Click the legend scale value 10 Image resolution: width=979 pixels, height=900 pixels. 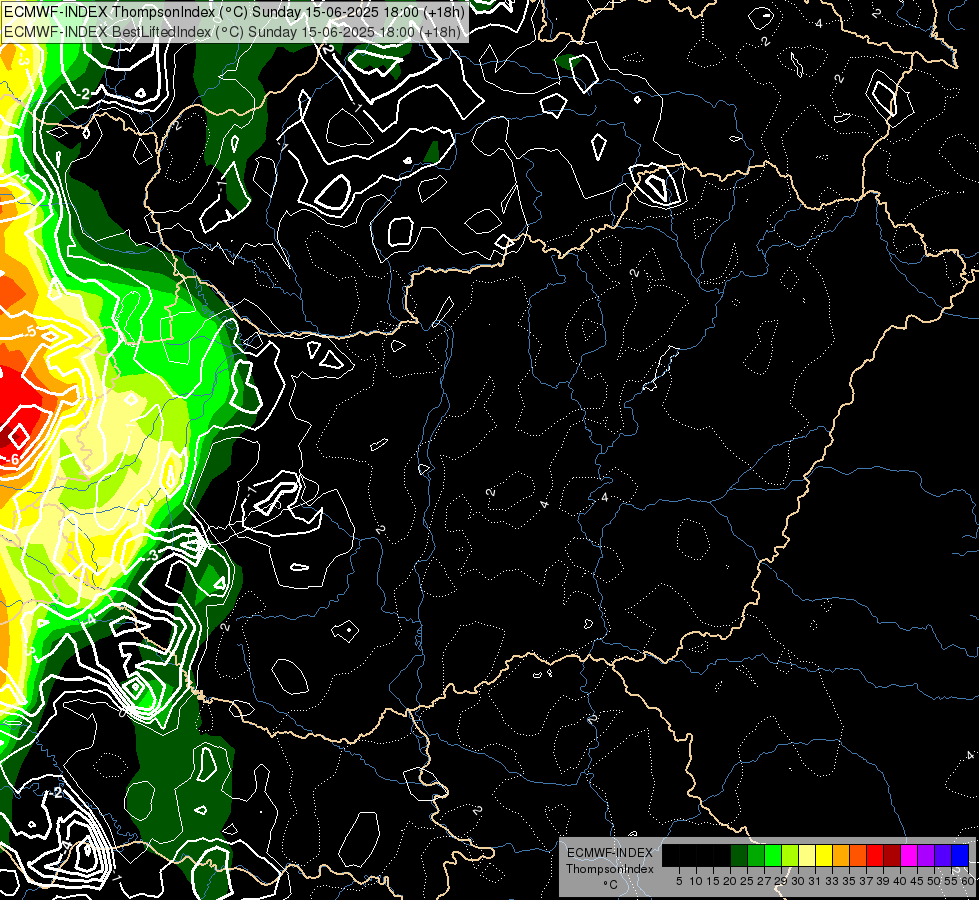696,881
